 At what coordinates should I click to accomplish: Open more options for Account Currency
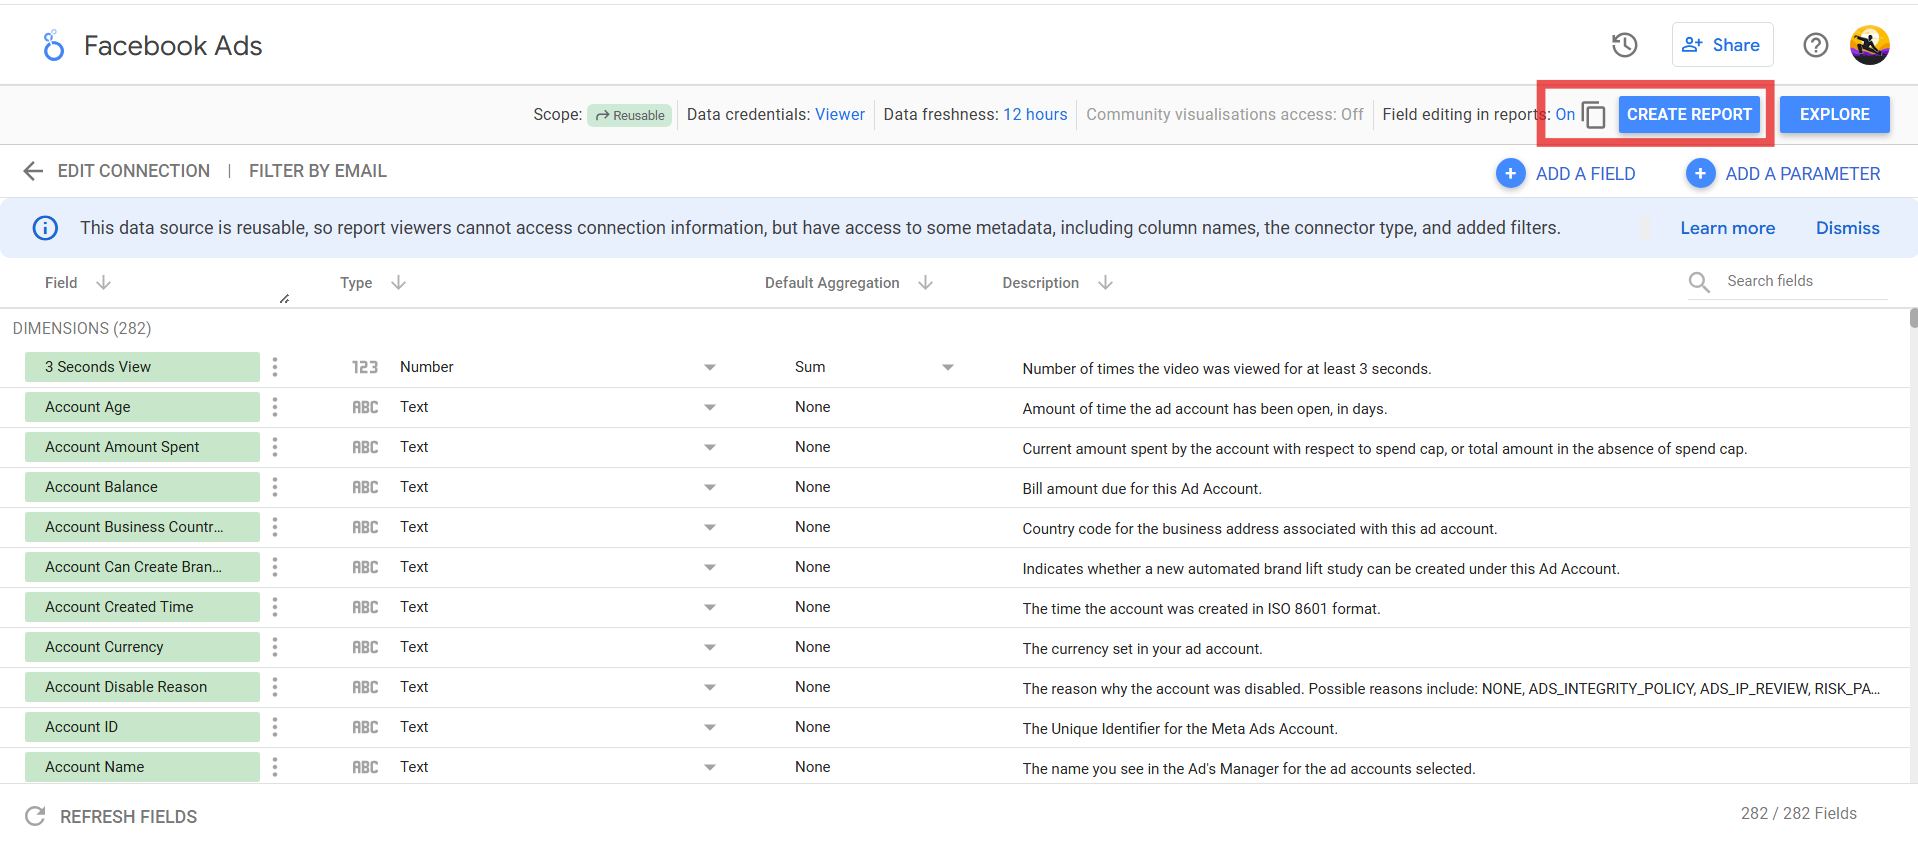click(275, 647)
